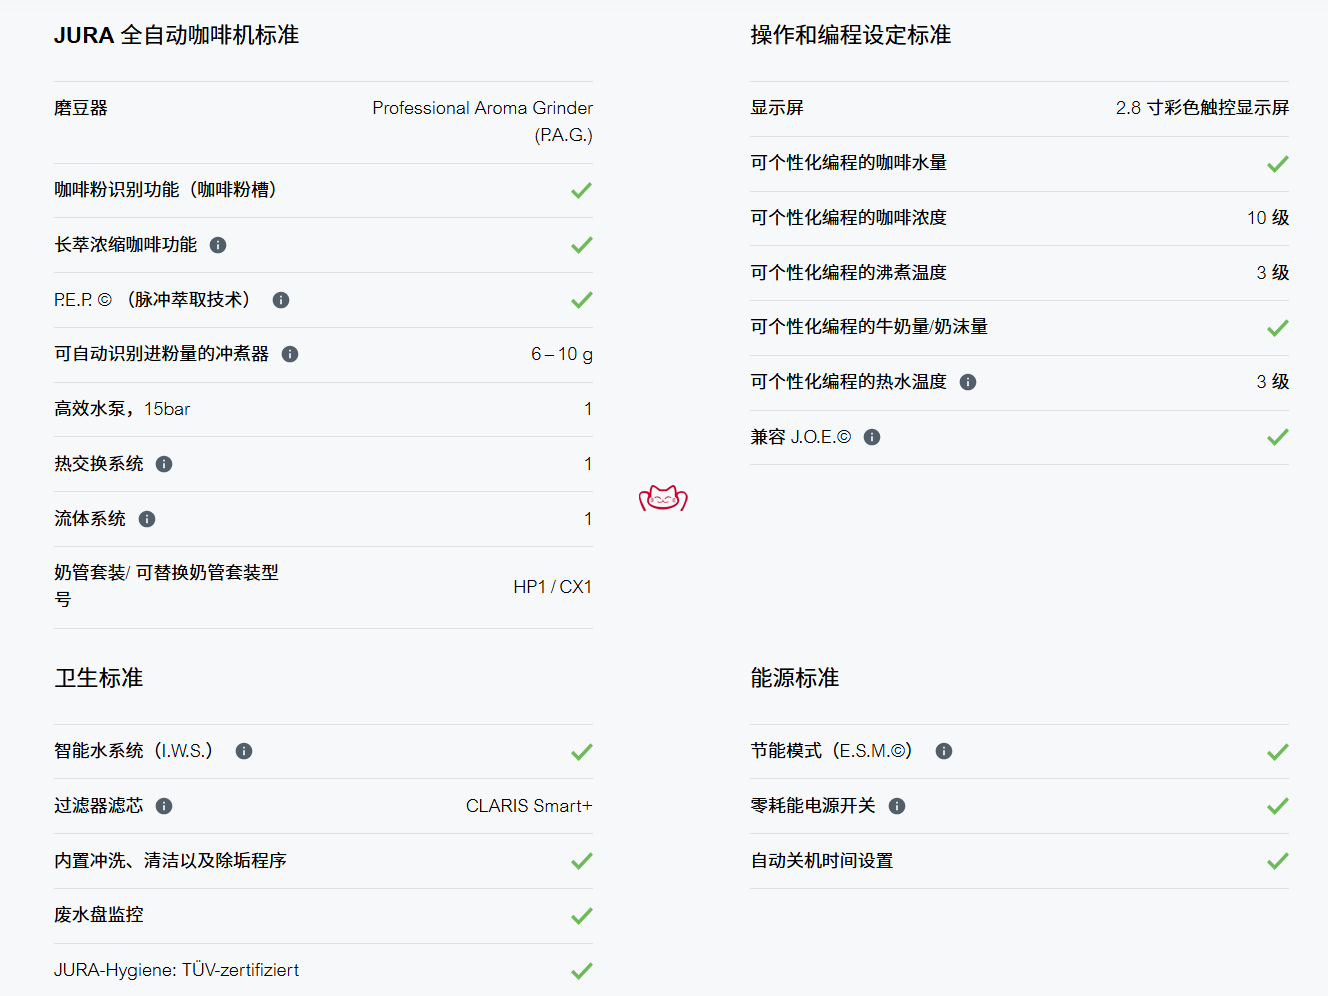Click checkmark for JURA-Hygiene TÜV-zertifiziert
Viewport: 1328px width, 996px height.
coord(581,971)
